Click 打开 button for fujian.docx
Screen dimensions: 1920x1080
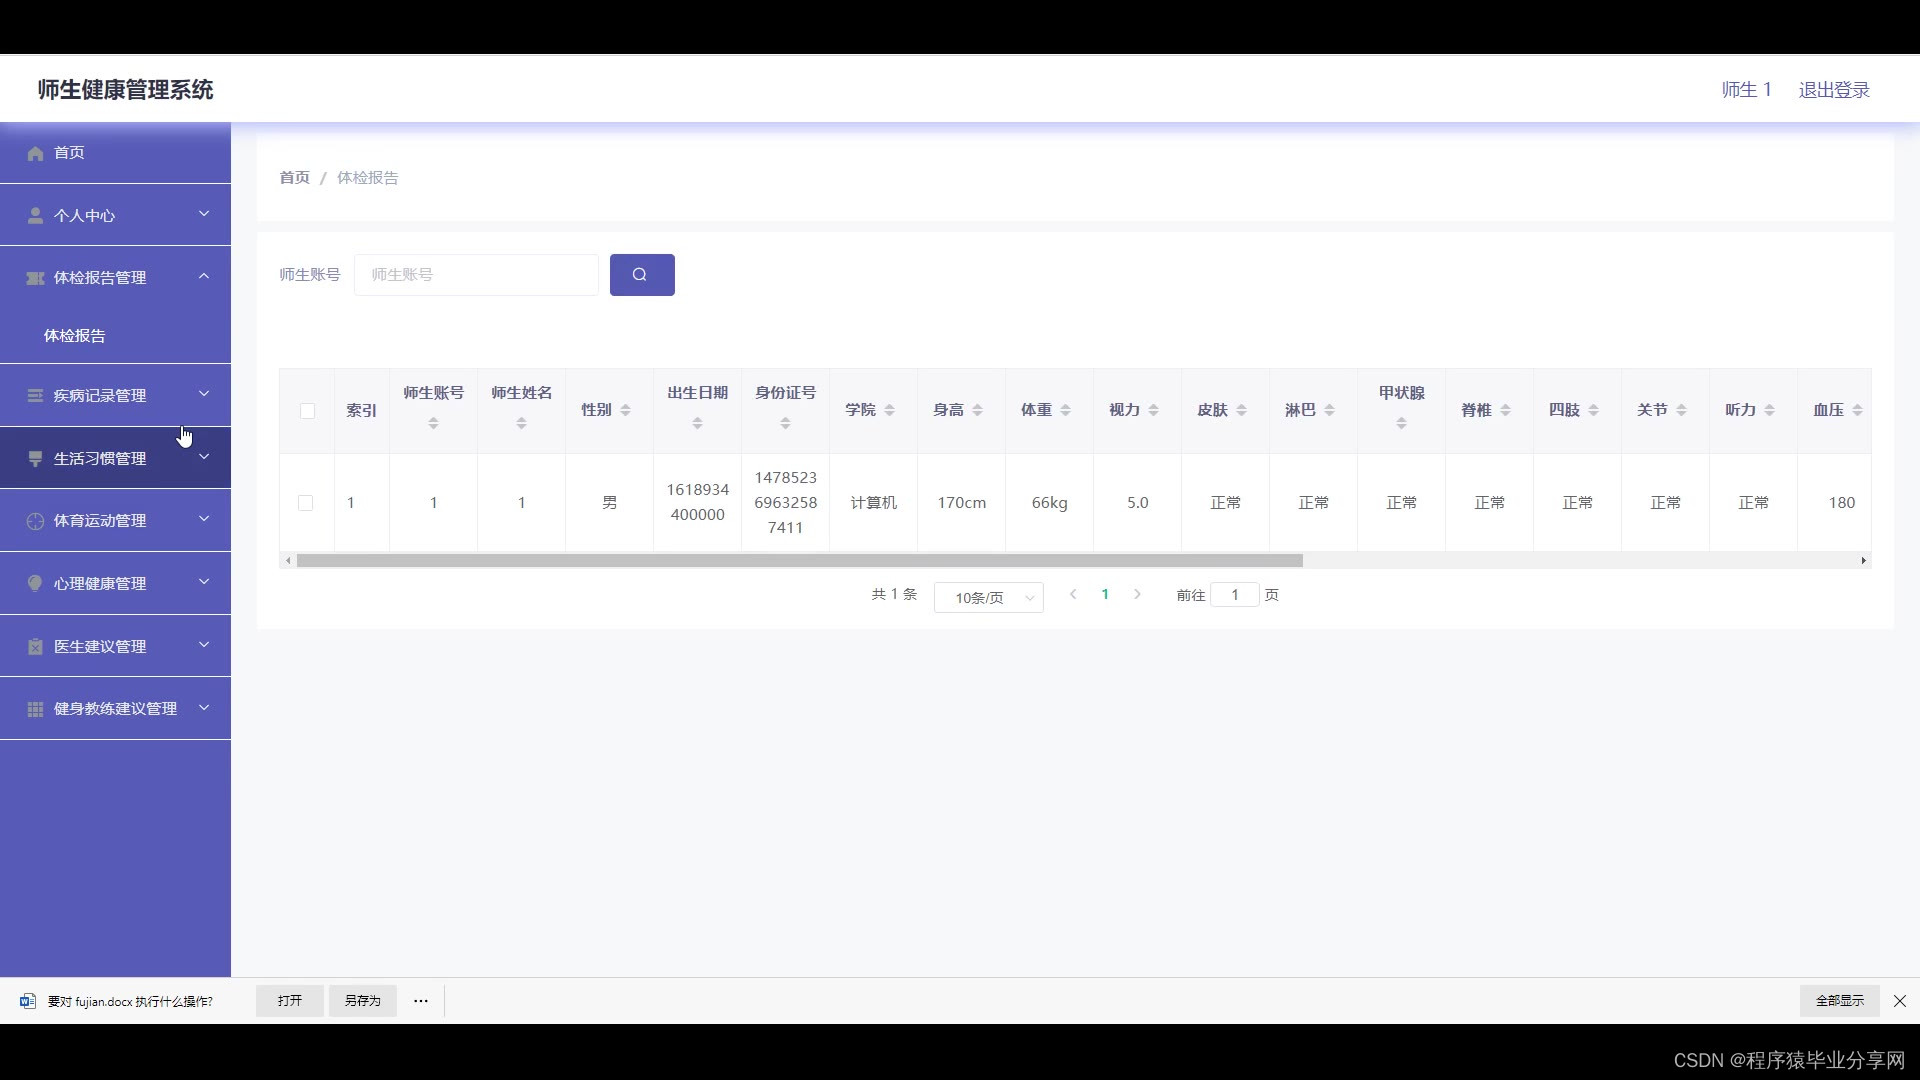coord(290,1001)
